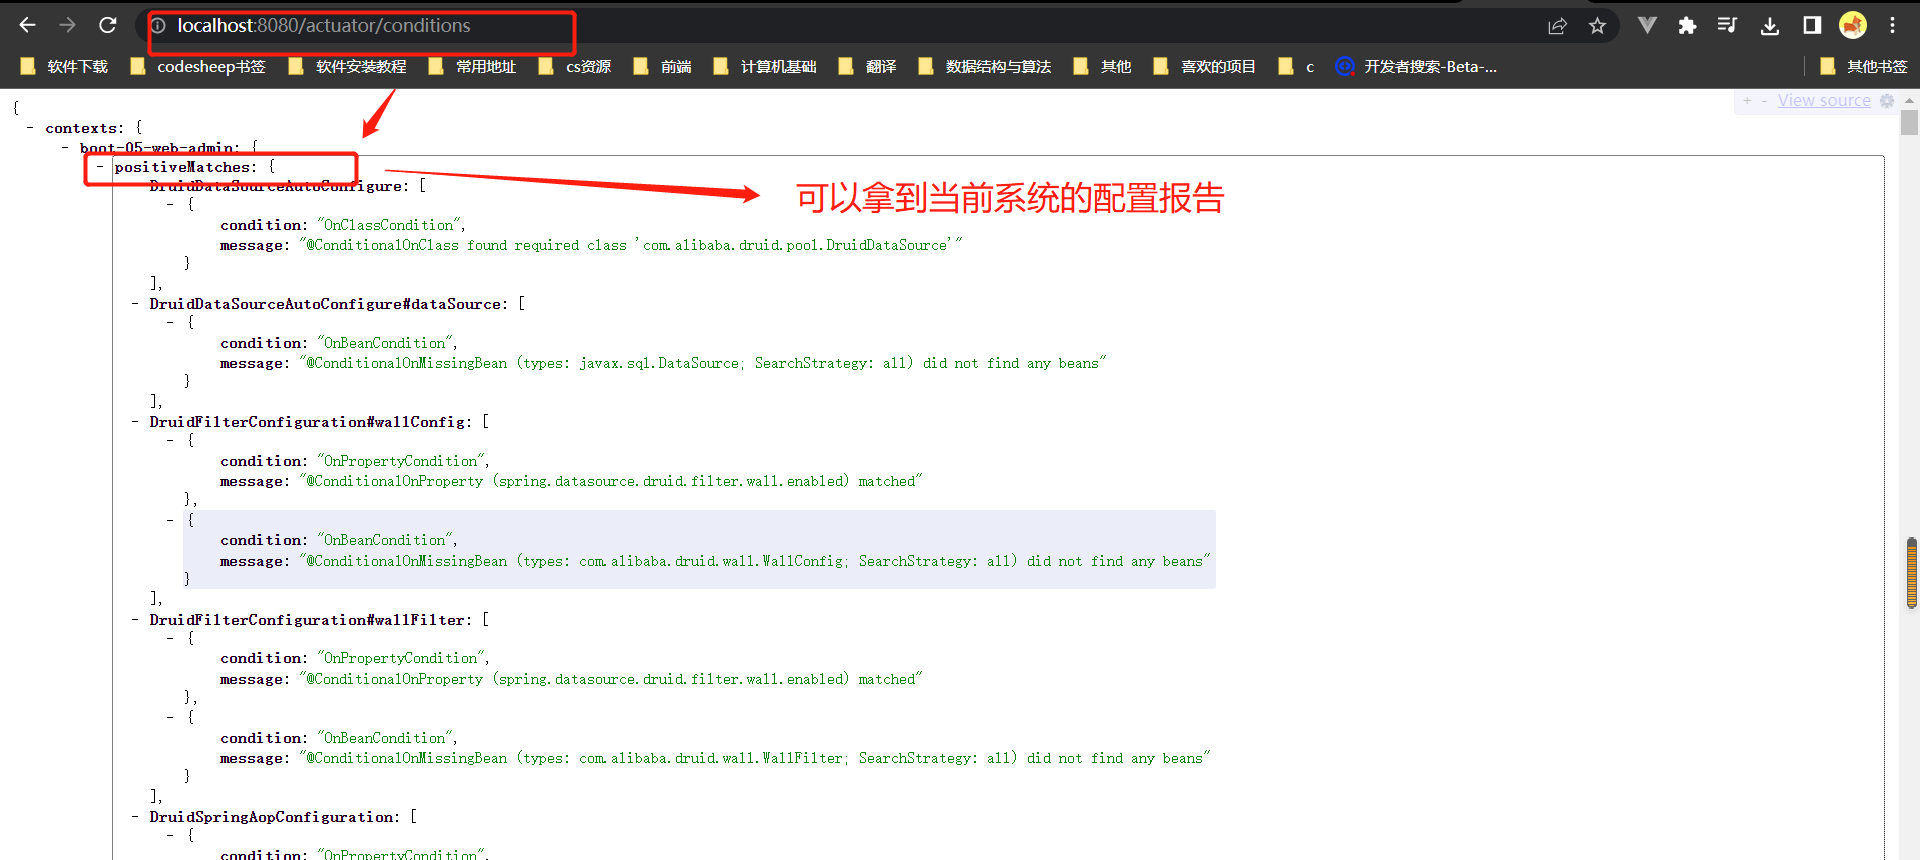Reload the actuator conditions page
The width and height of the screenshot is (1920, 860).
[108, 25]
